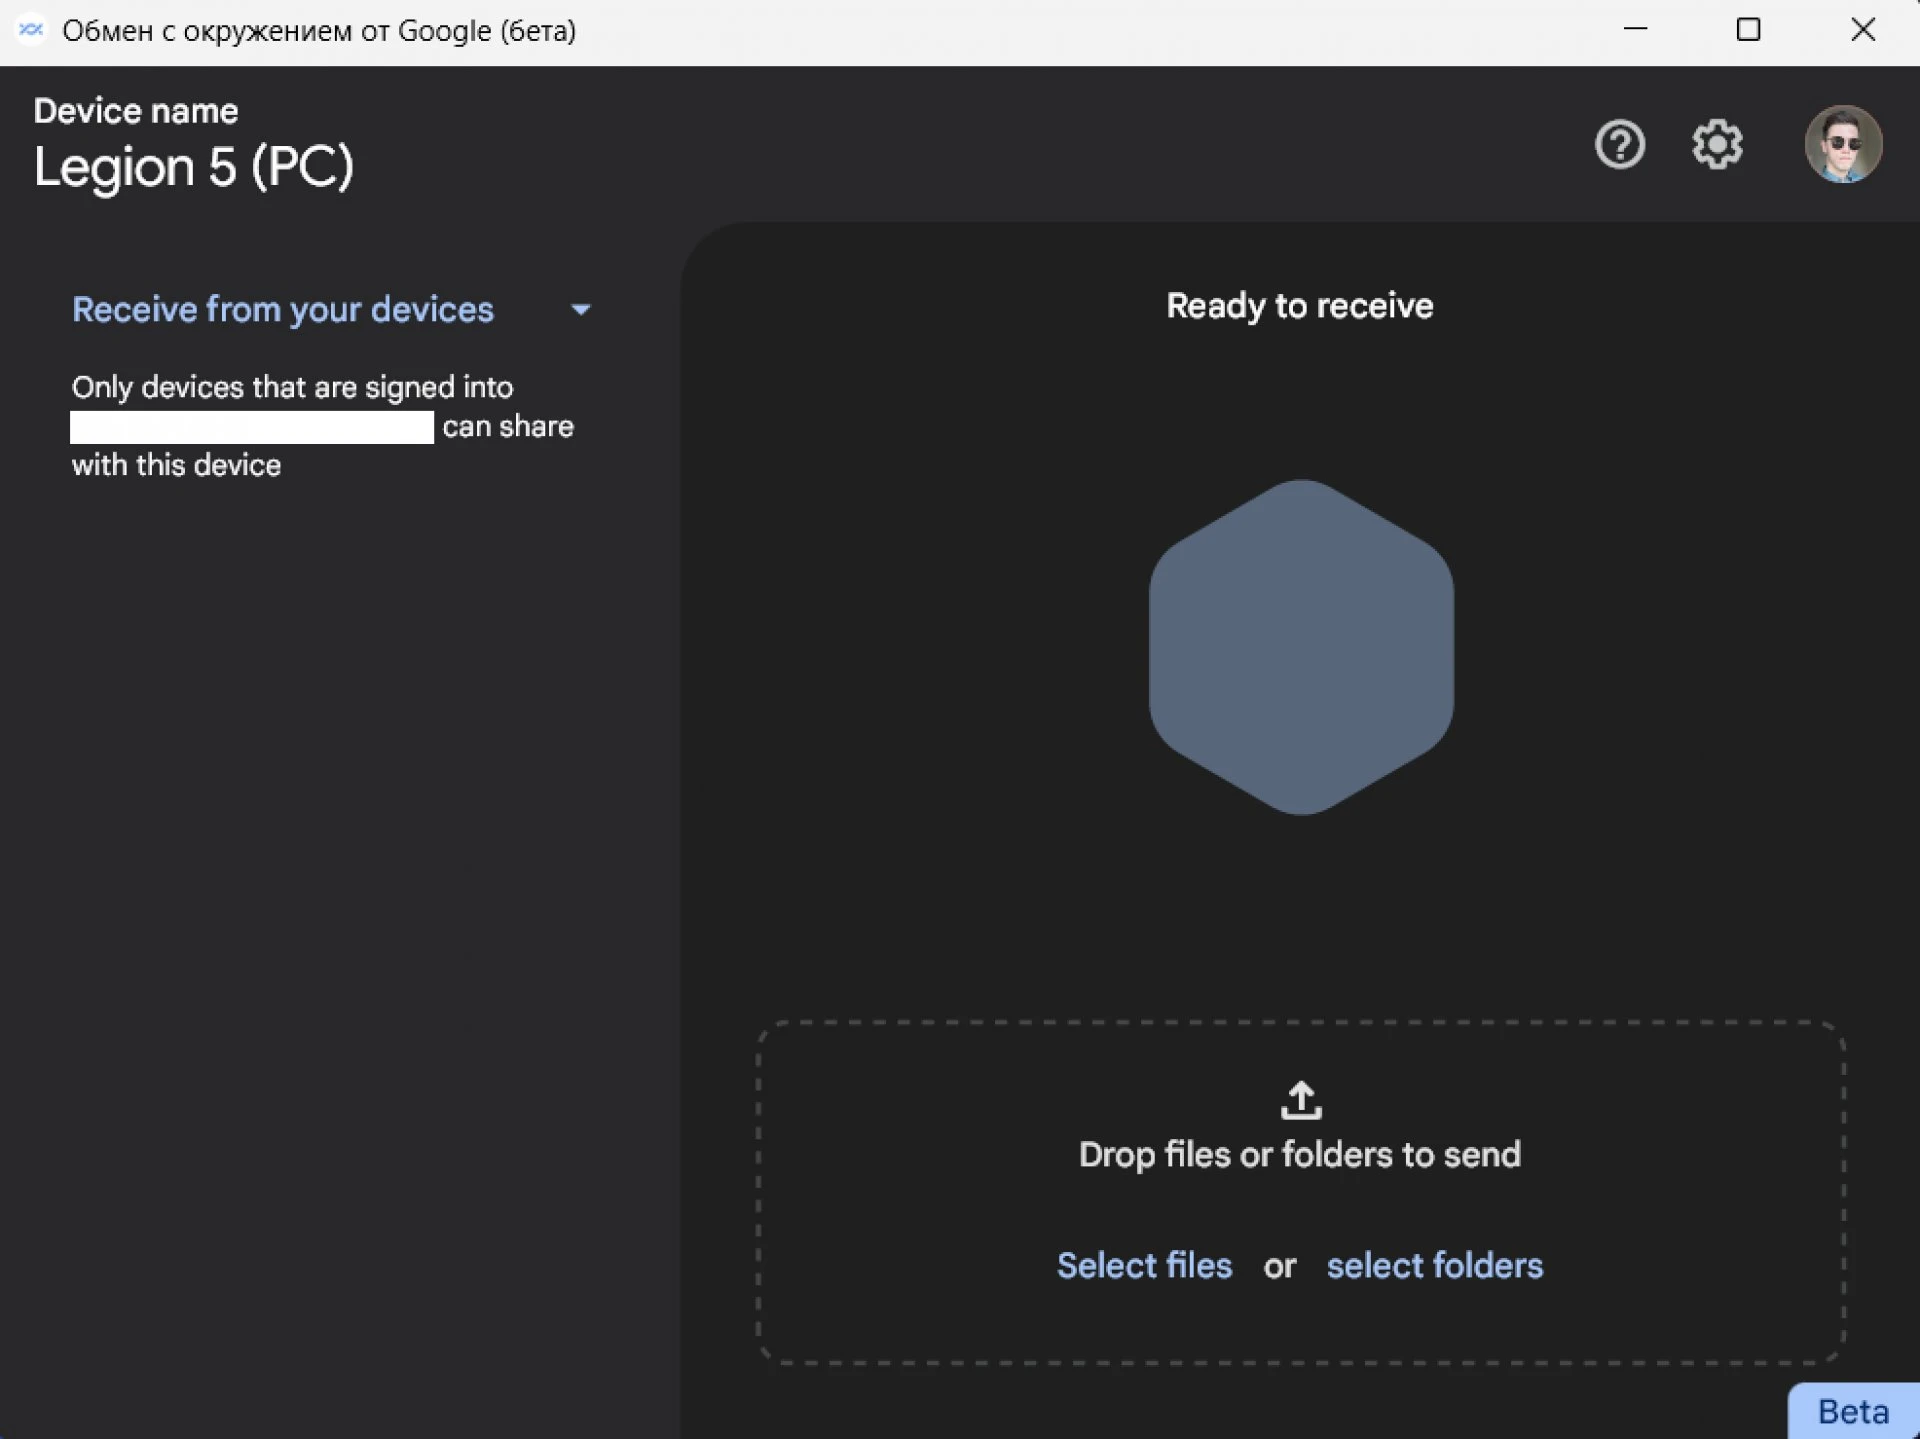
Task: Click the device name Legion 5 (PC)
Action: tap(193, 167)
